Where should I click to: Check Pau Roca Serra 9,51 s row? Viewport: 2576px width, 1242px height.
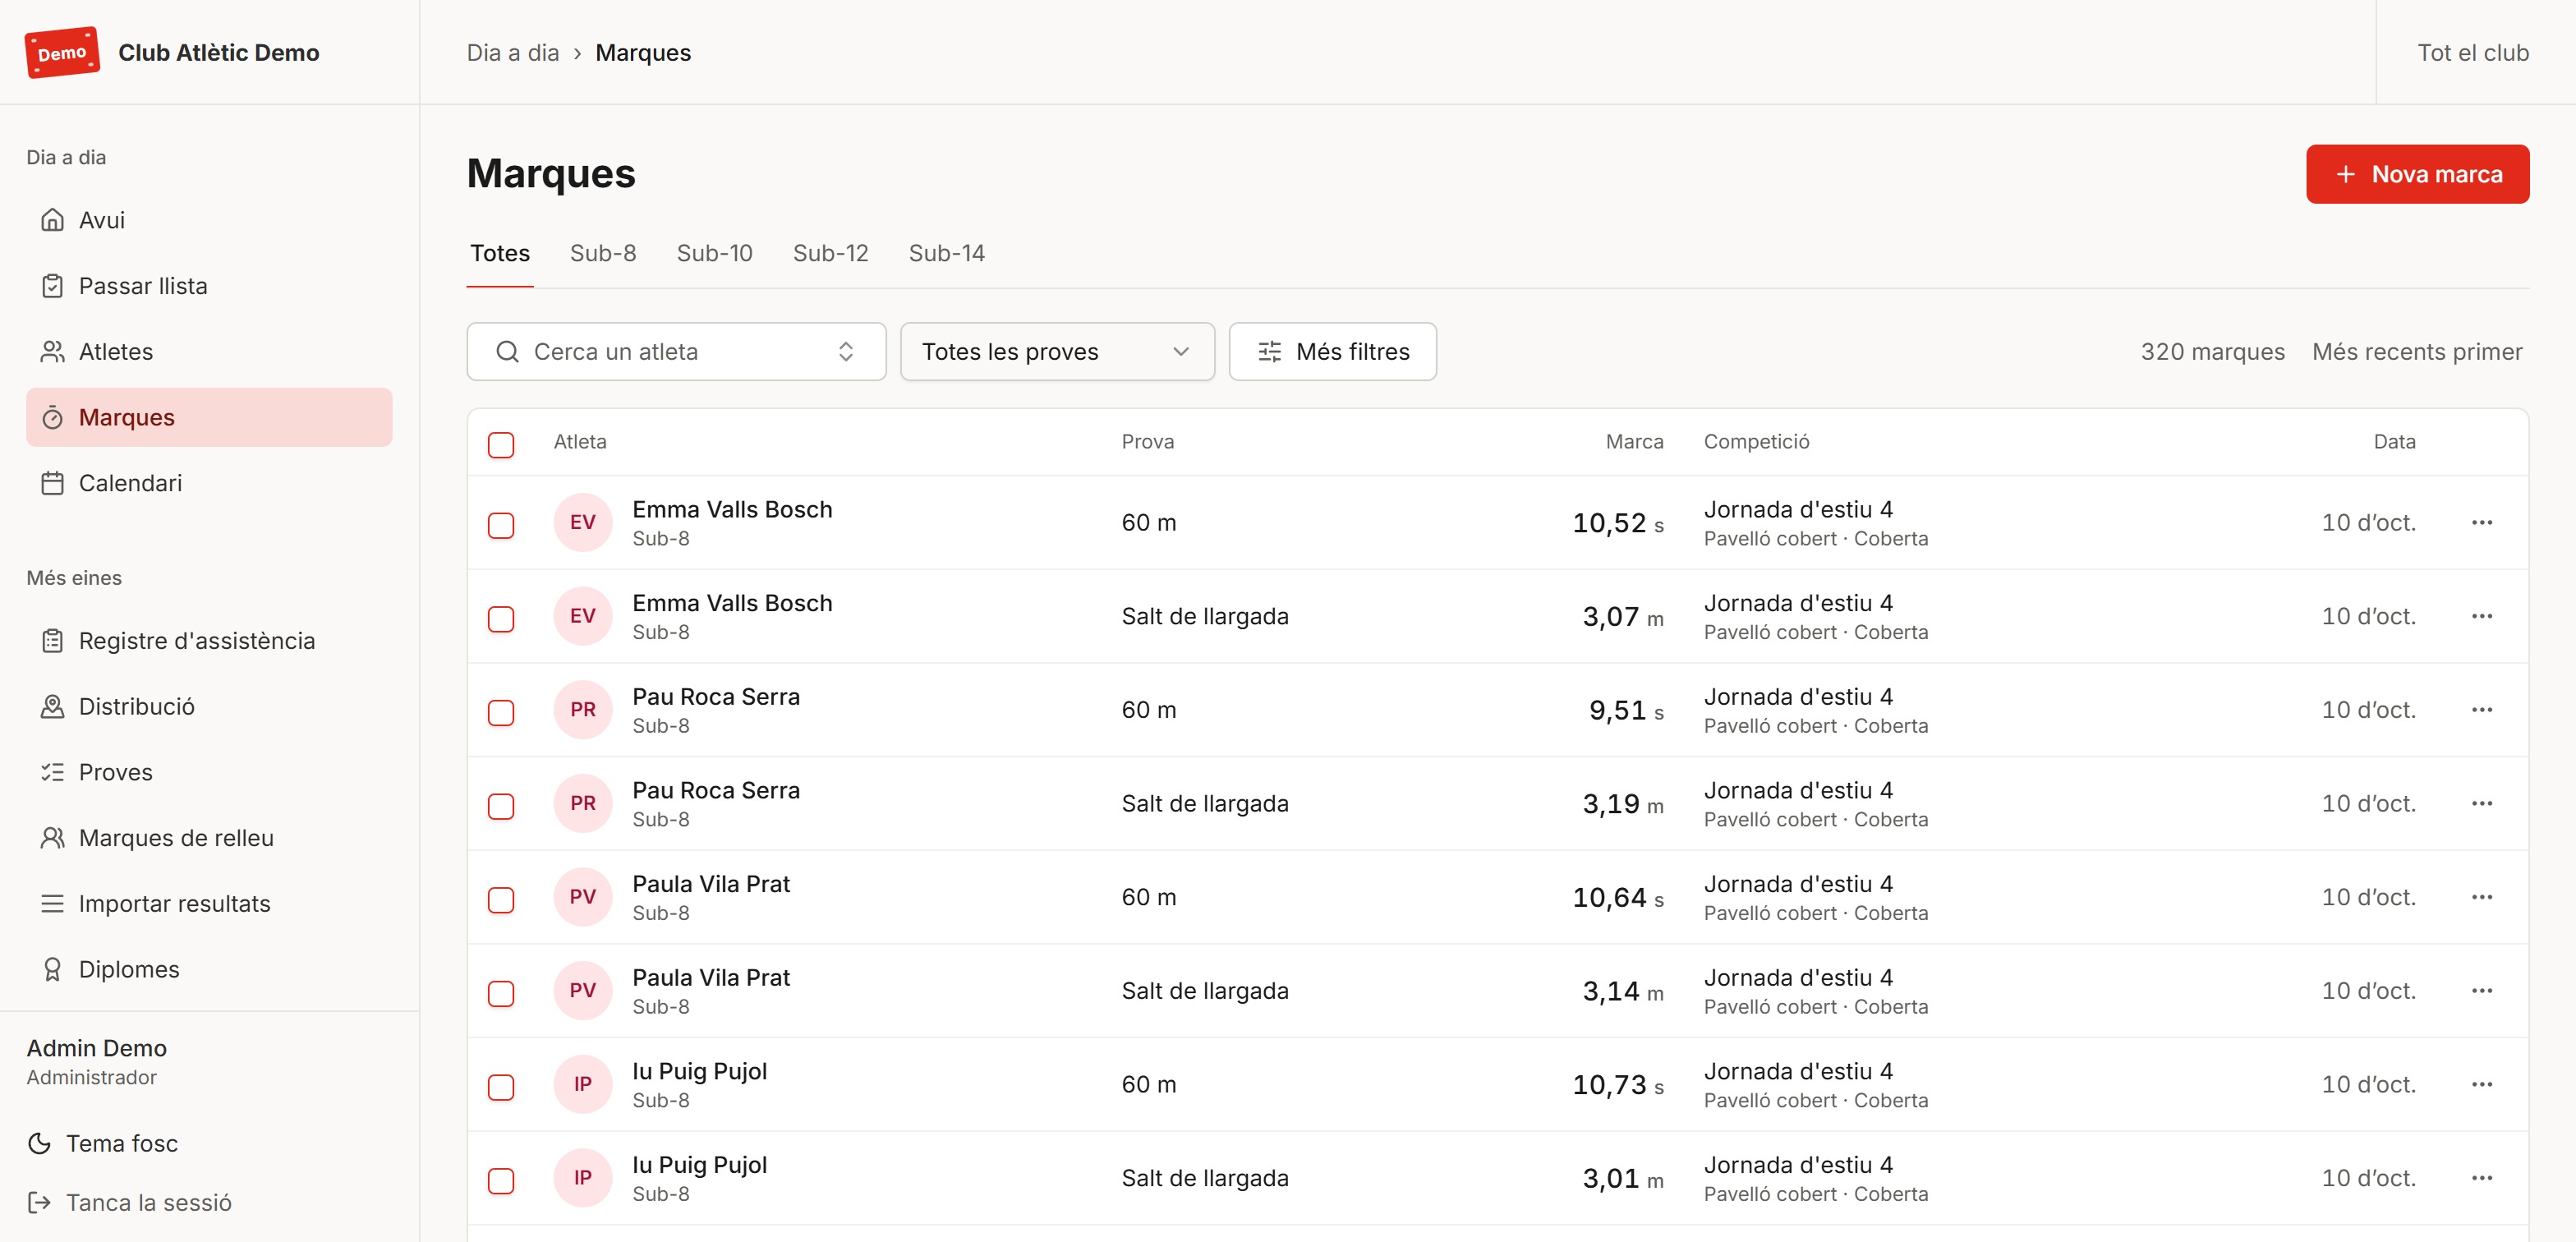pos(501,713)
